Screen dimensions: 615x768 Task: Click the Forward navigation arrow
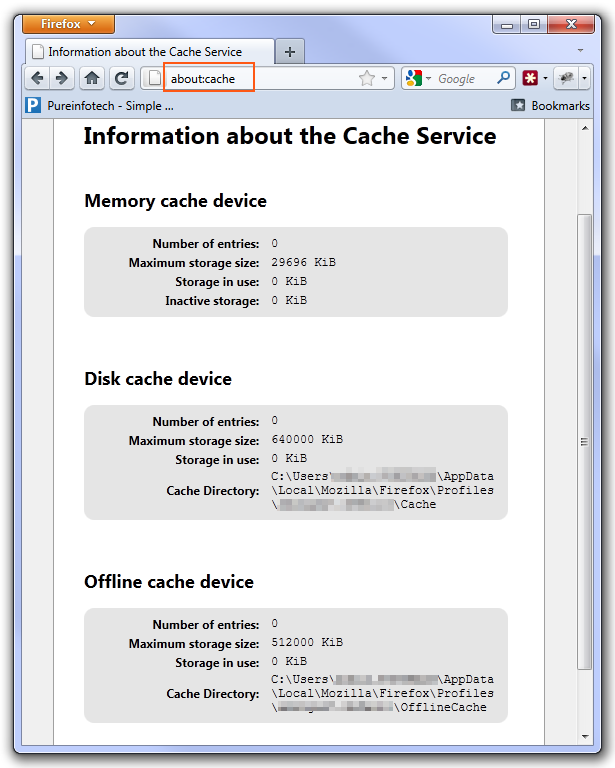tap(62, 78)
